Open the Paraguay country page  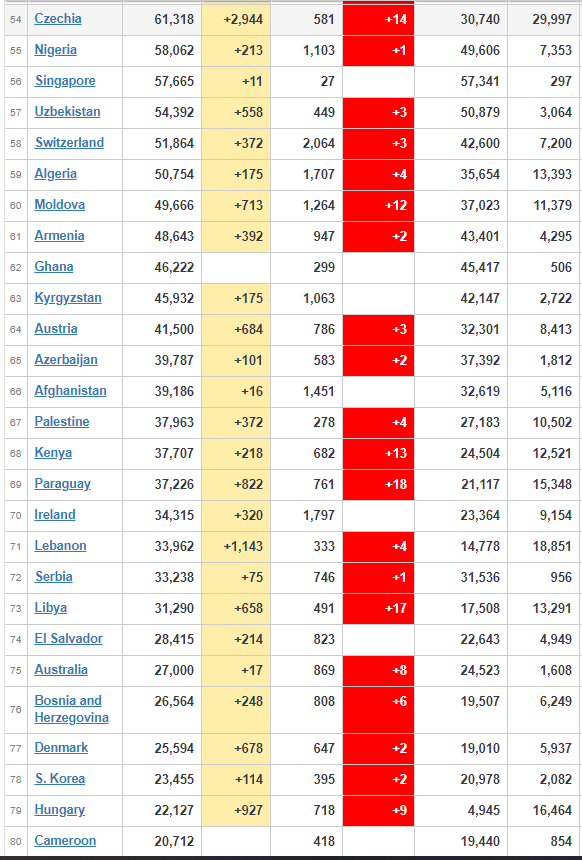click(63, 484)
